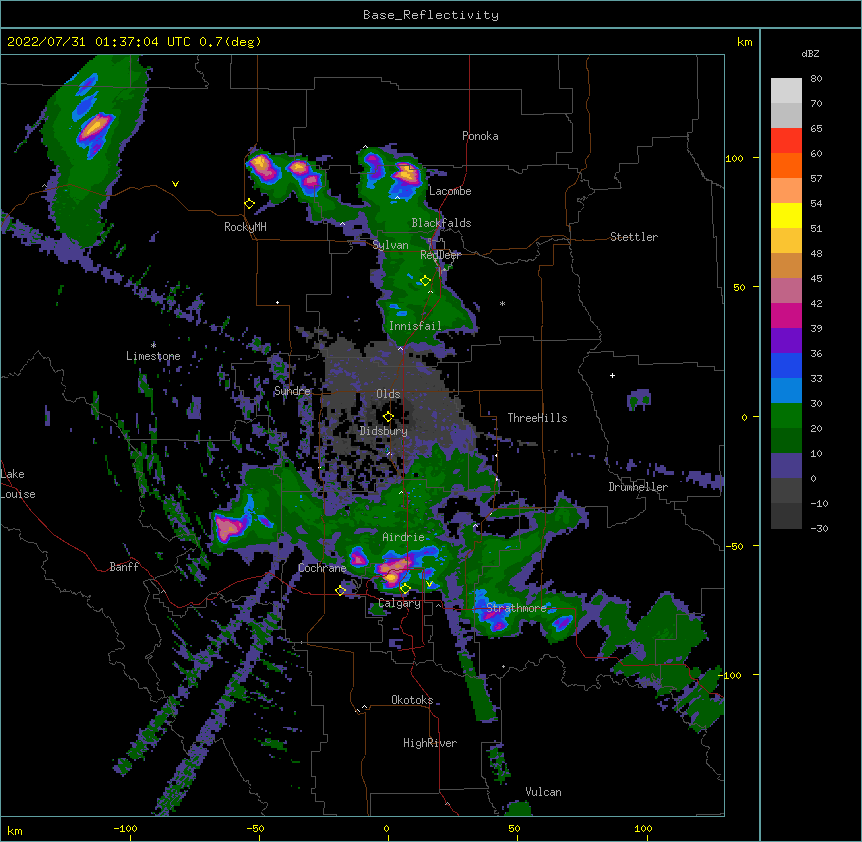Click the Sundre town label
Screen dimensions: 862x842
[292, 391]
